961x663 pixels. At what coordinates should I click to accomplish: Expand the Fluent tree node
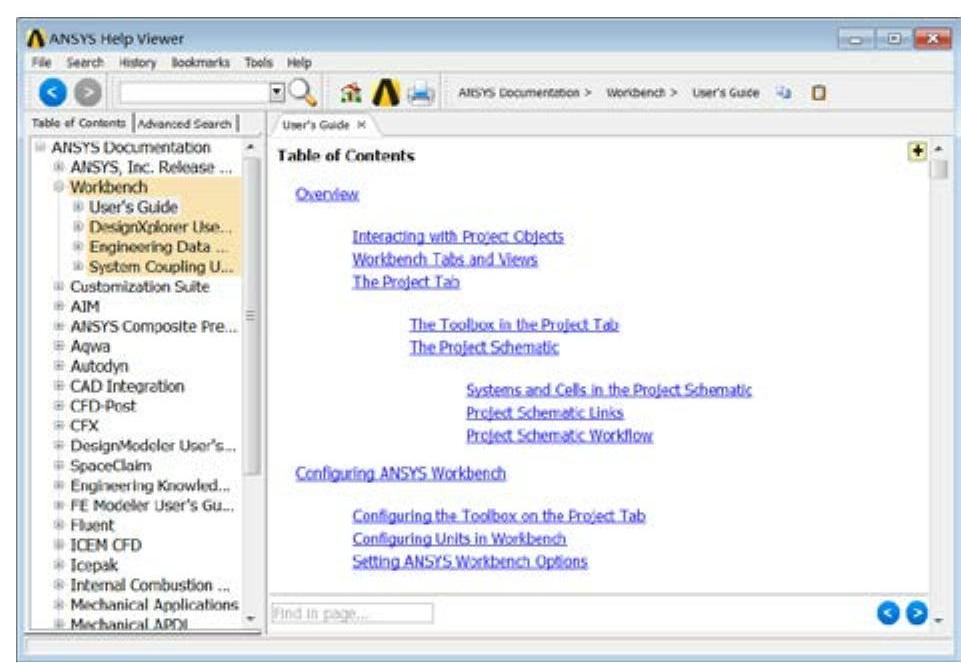point(60,525)
